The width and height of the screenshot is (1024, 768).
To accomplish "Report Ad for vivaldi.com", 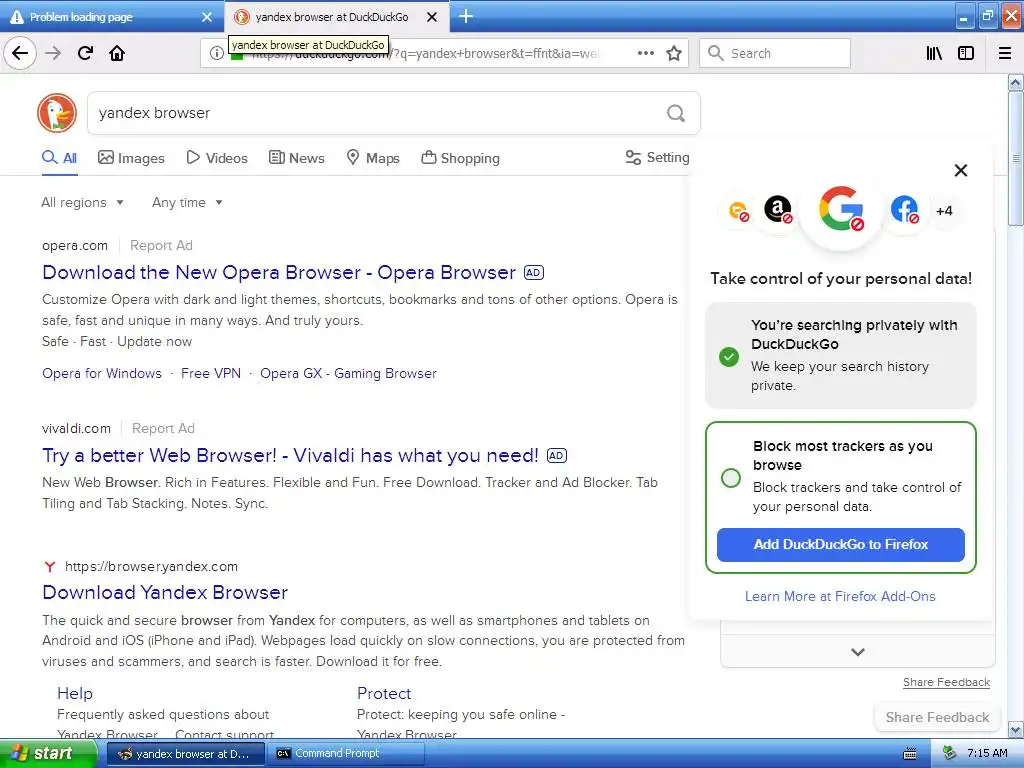I will click(x=163, y=428).
